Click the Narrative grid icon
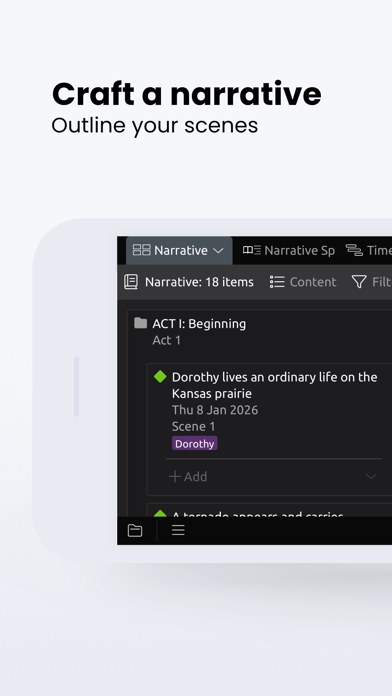Image resolution: width=392 pixels, height=696 pixels. coord(142,250)
